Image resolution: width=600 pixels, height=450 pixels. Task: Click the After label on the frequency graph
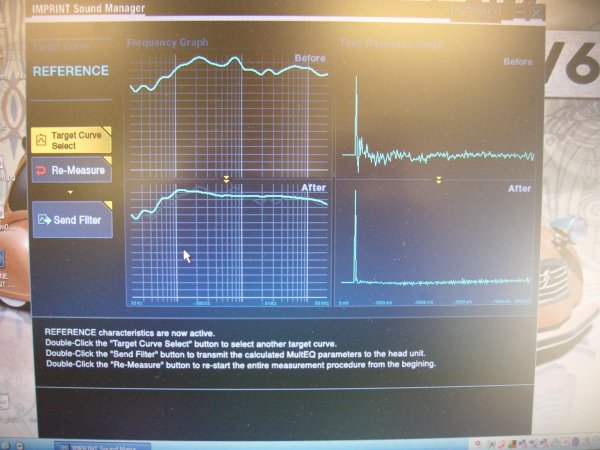point(313,188)
